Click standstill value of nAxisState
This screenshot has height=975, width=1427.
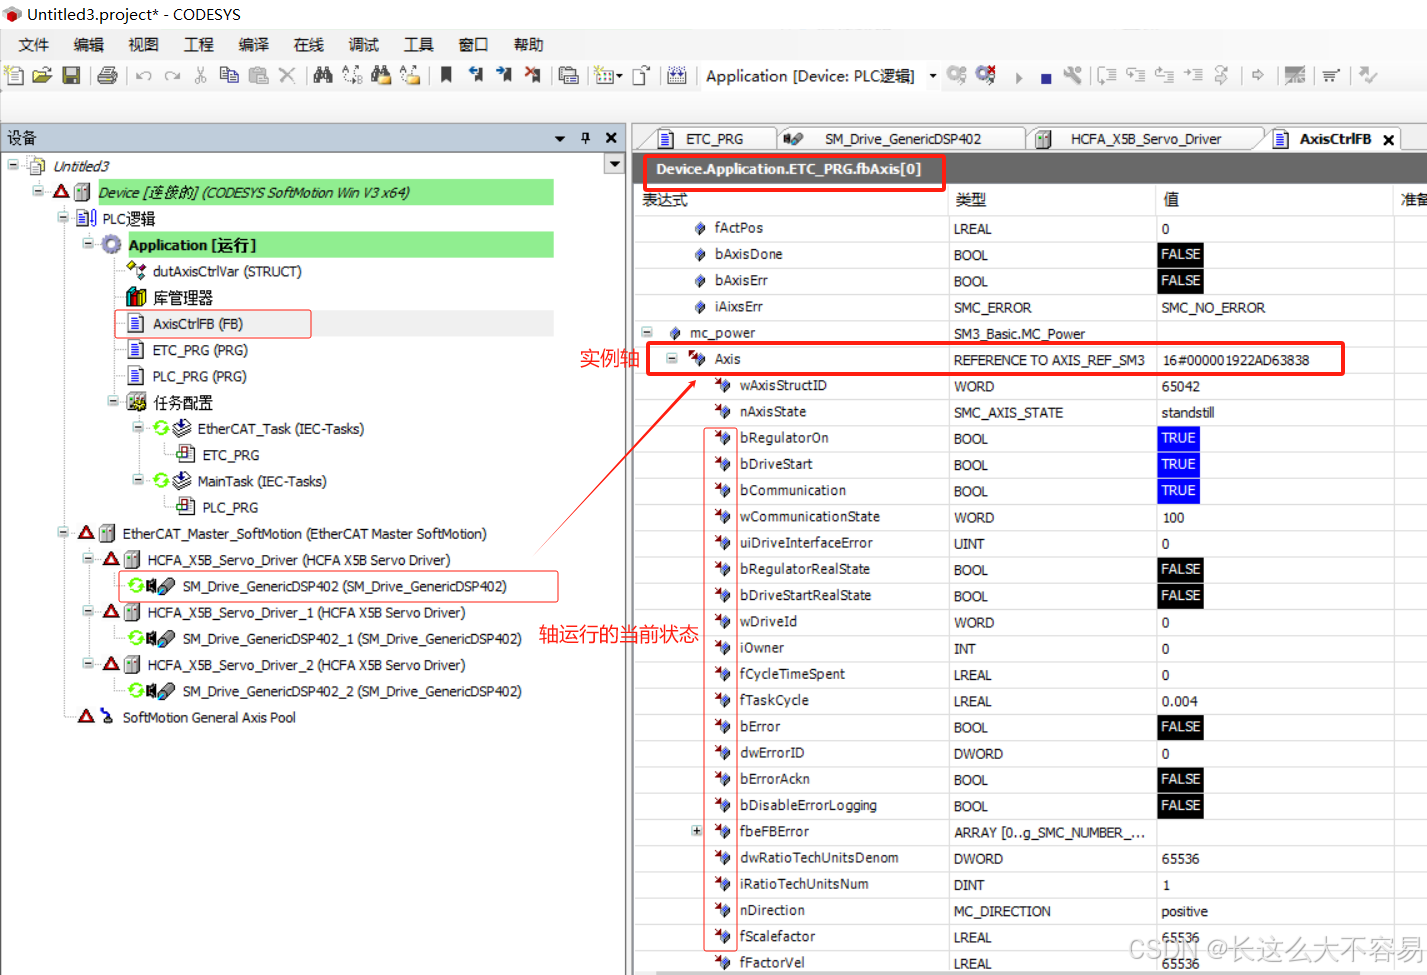click(x=1187, y=412)
